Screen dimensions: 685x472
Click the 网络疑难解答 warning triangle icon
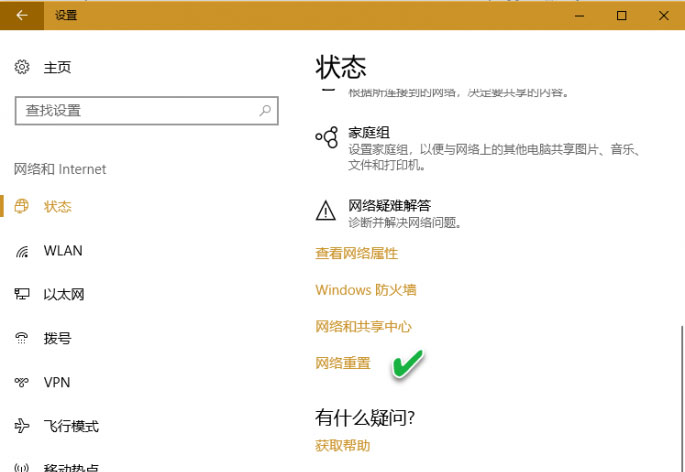[x=325, y=211]
